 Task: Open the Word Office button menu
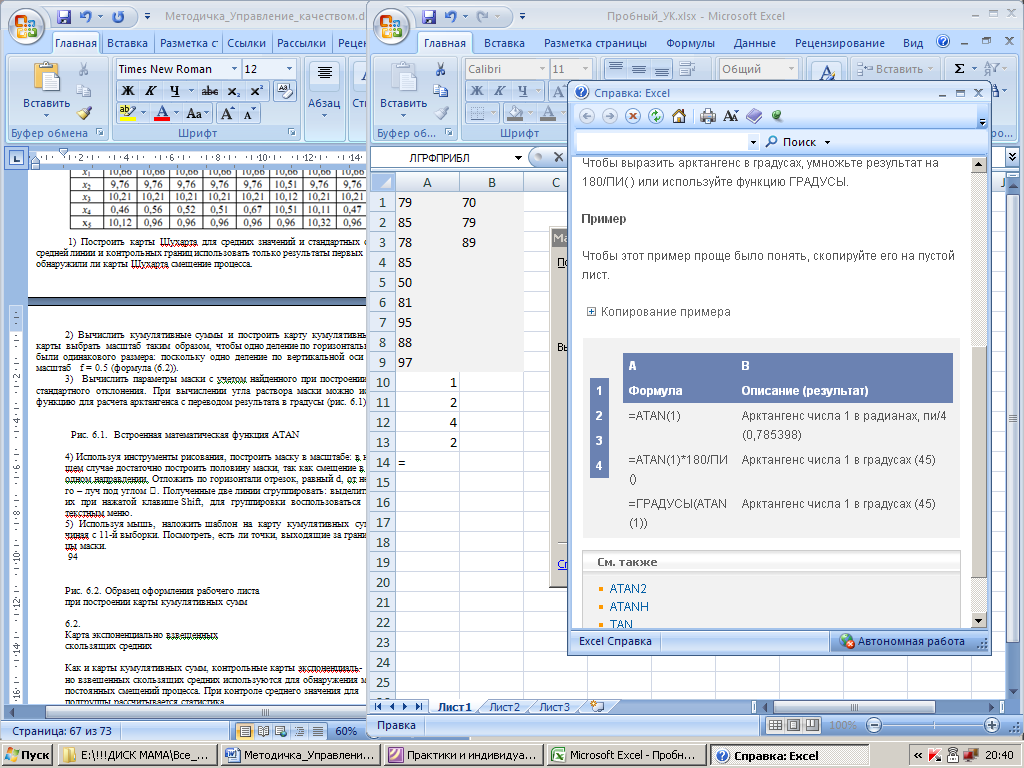coord(25,26)
